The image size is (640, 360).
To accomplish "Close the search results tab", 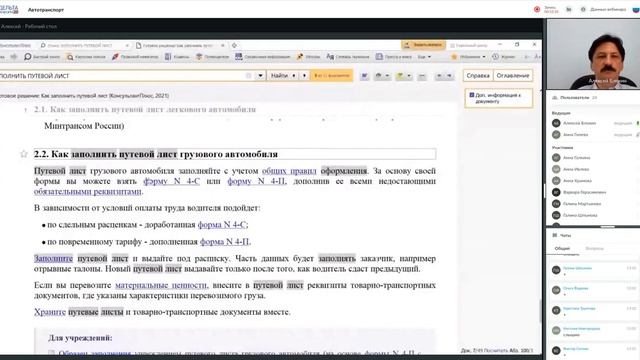I will 127,45.
